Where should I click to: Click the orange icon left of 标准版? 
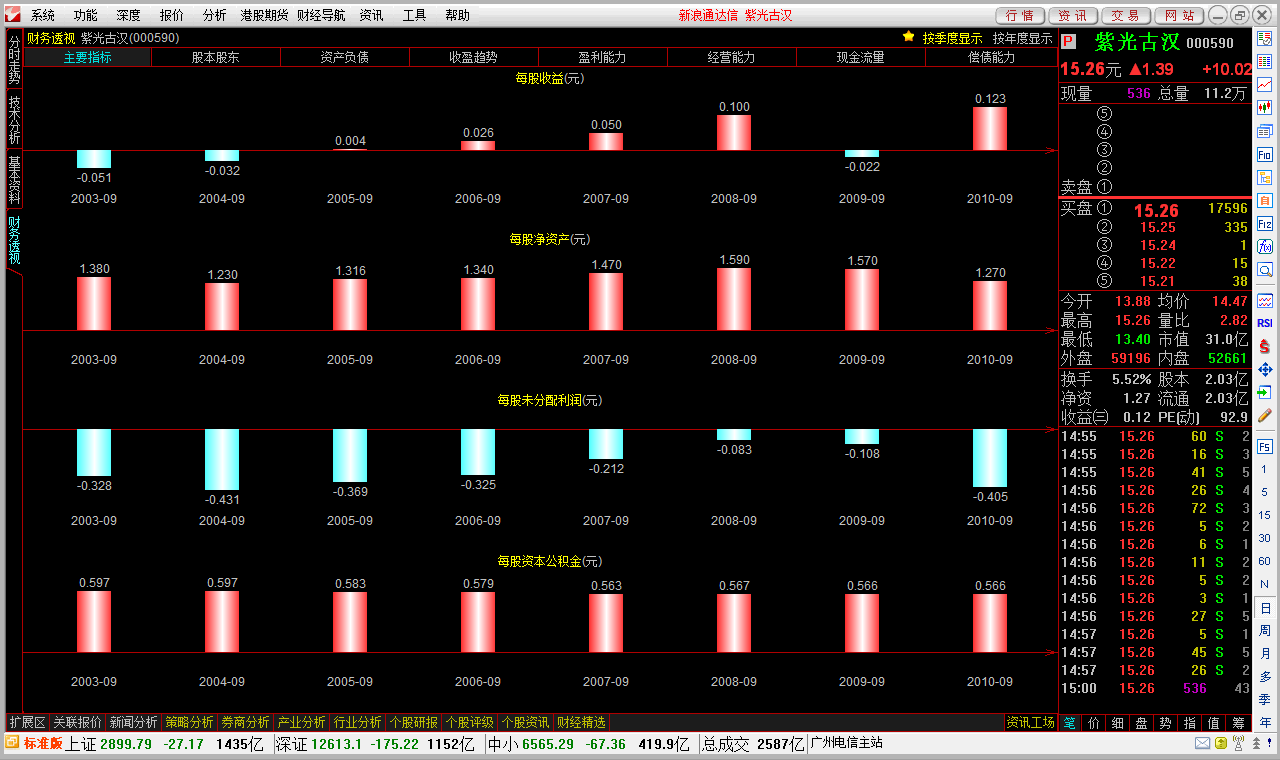12,743
